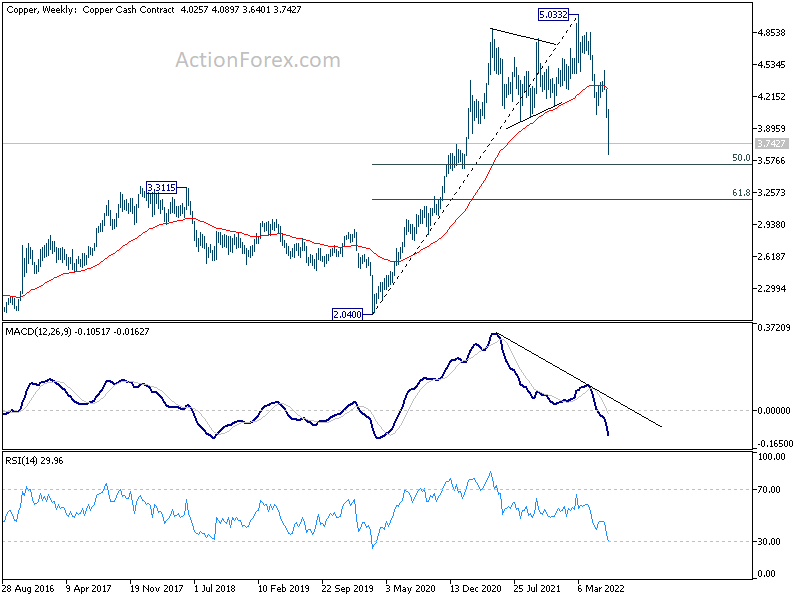Click the 0.00000 MACD axis value
The height and width of the screenshot is (600, 800).
(774, 411)
